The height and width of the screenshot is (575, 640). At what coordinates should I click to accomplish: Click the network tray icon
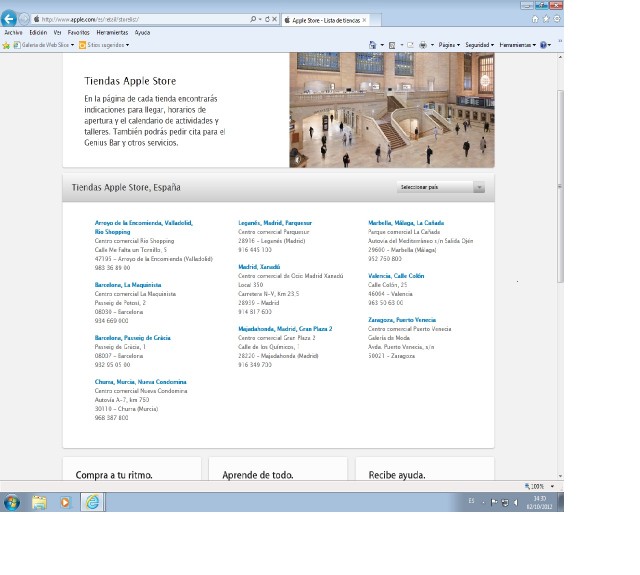505,502
